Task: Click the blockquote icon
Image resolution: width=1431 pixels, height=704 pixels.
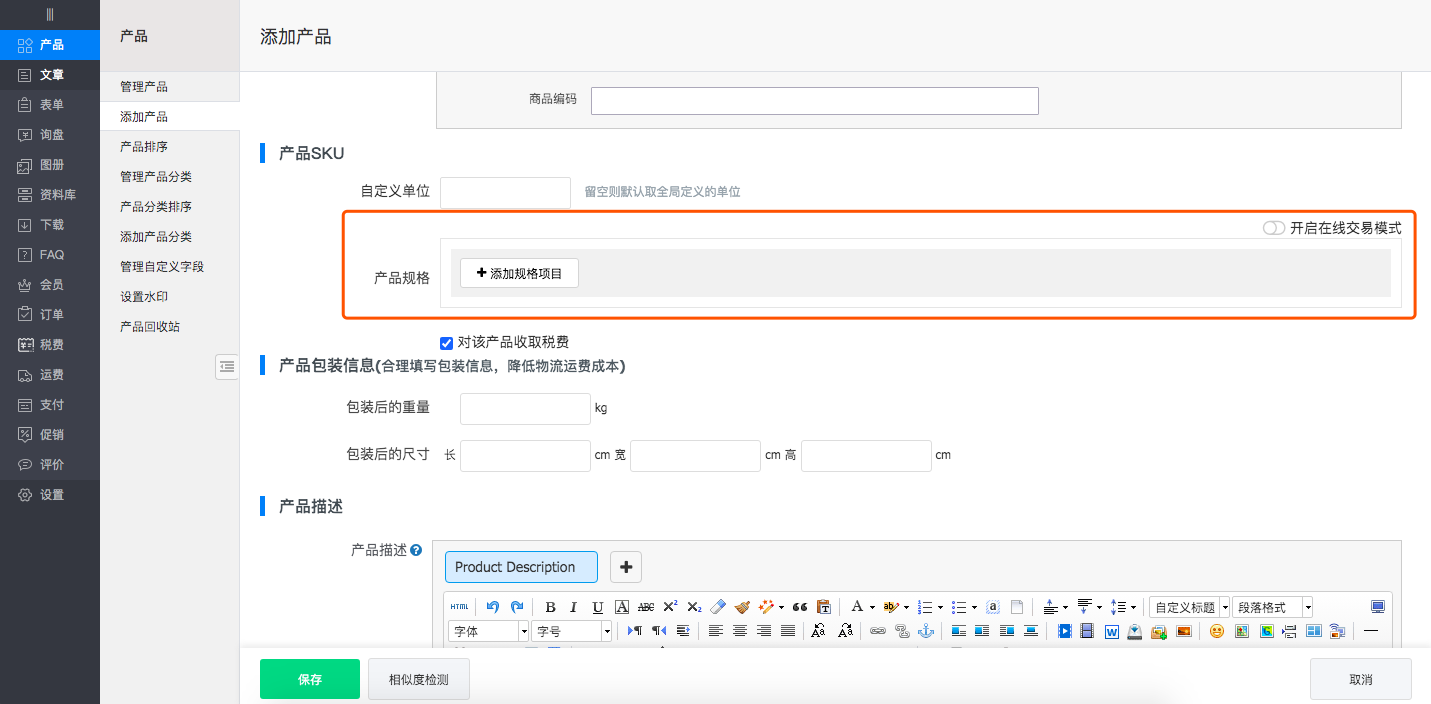Action: (799, 607)
